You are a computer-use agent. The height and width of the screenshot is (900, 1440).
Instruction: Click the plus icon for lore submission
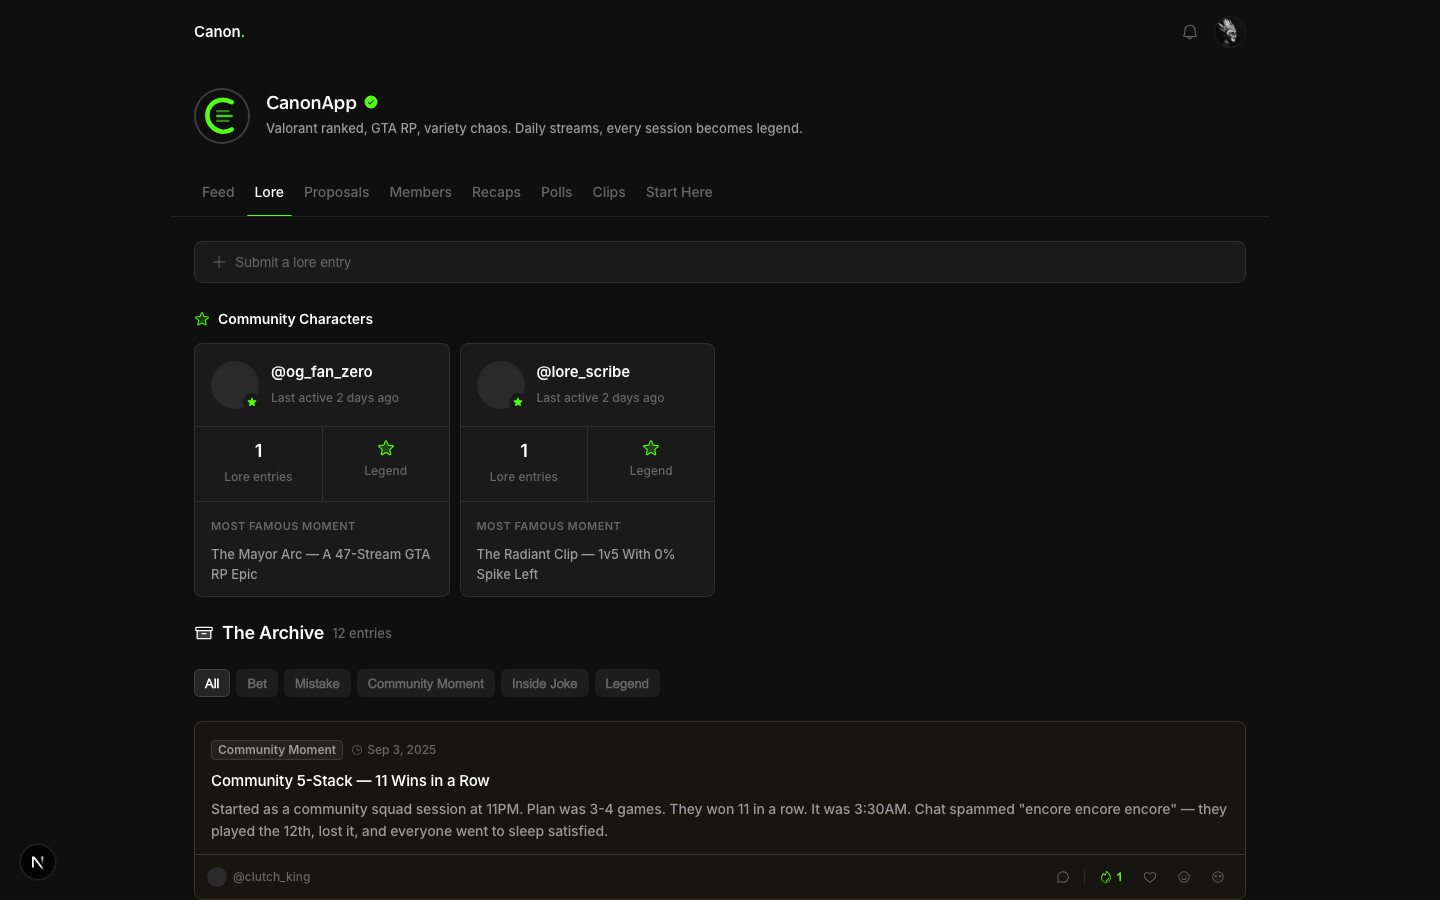click(219, 262)
